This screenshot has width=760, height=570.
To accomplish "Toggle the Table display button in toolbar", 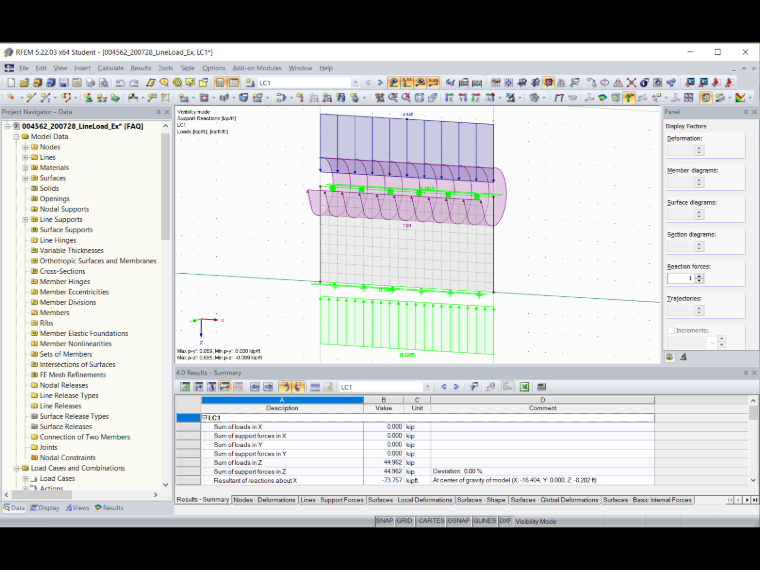I will pos(234,83).
